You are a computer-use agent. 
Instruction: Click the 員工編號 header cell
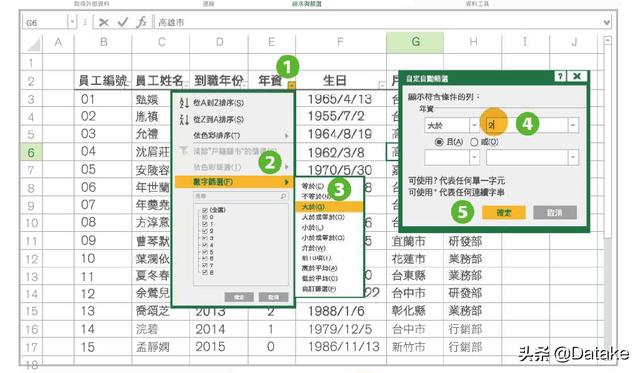(x=103, y=81)
